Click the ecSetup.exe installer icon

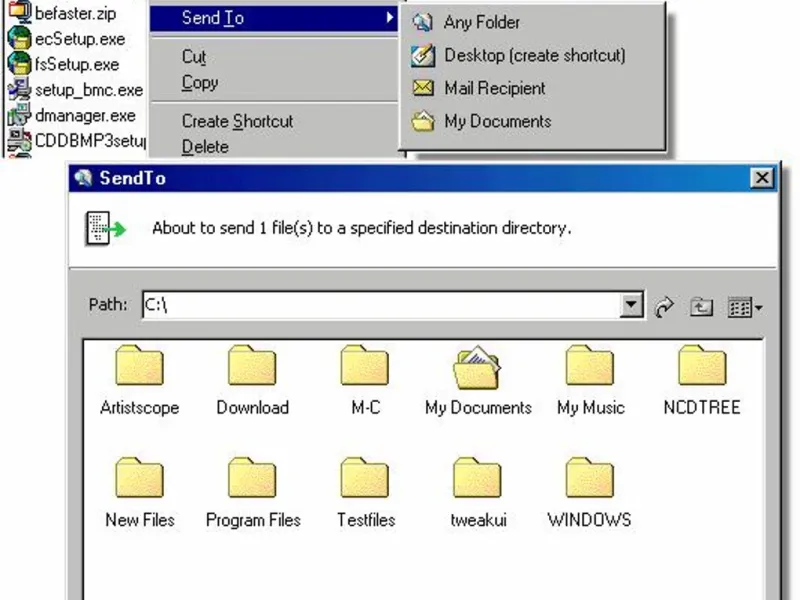pos(20,38)
